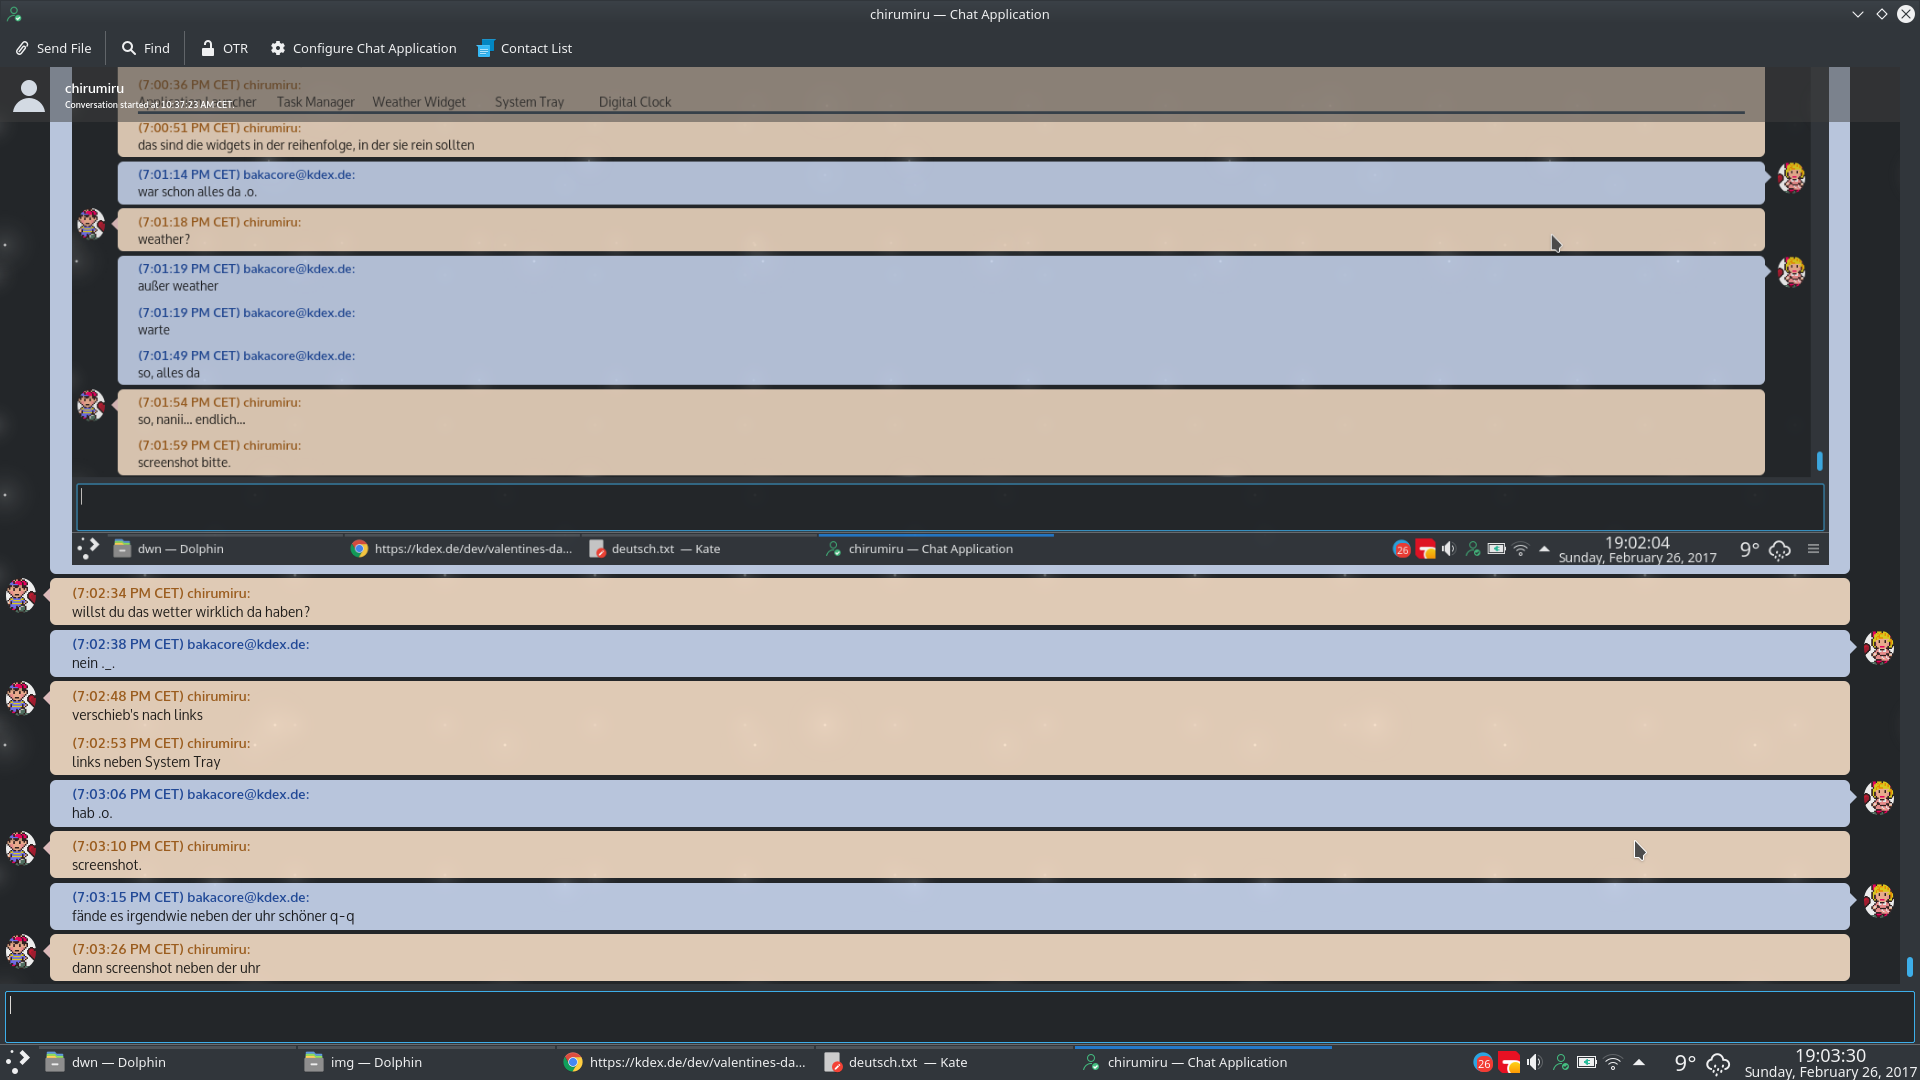
Task: Click the chat history scrollbar handle
Action: tap(1910, 967)
